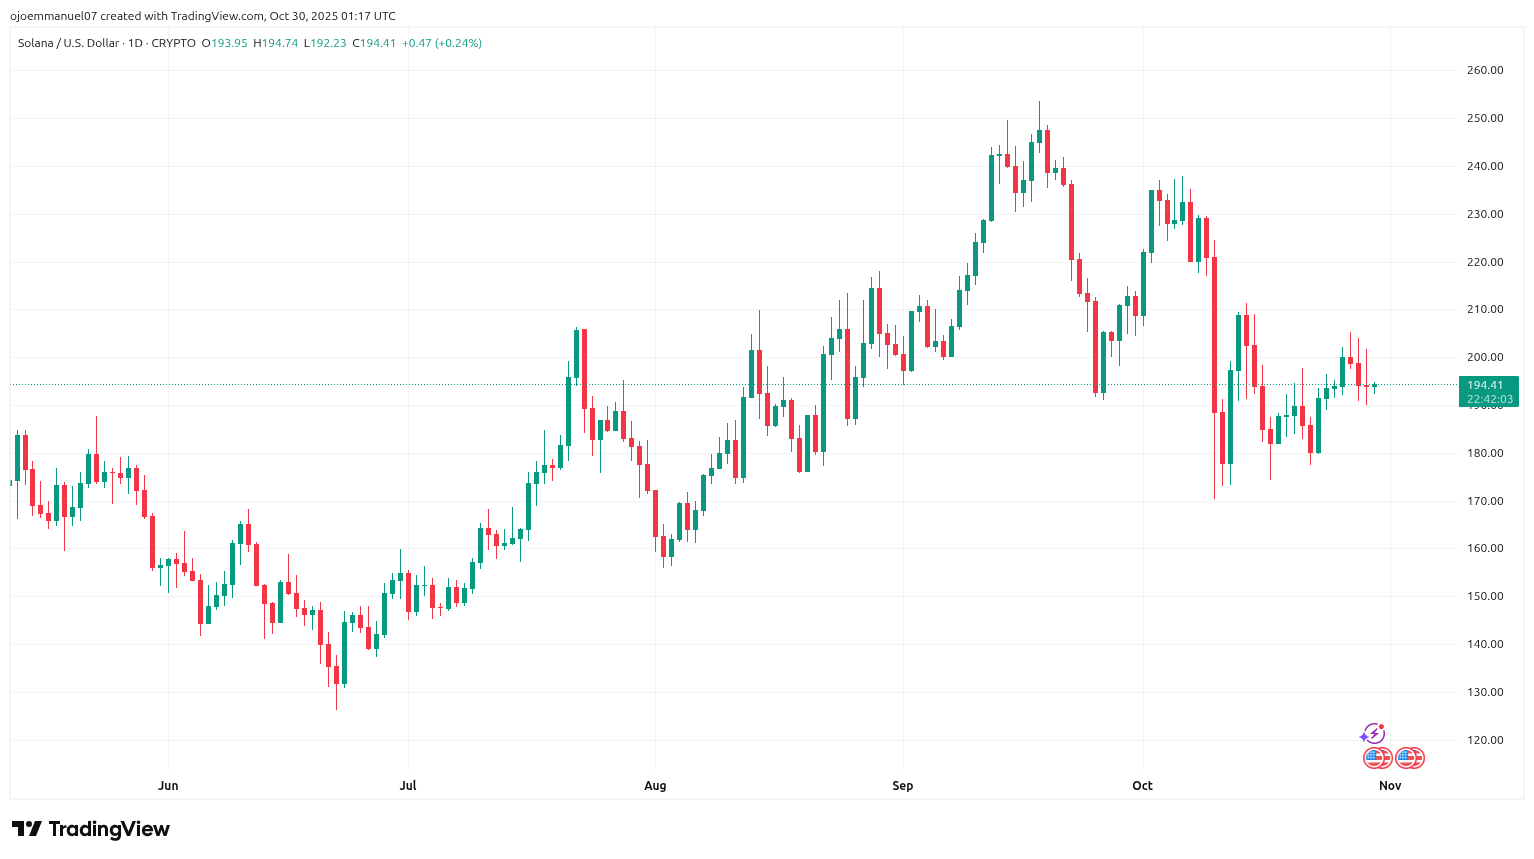Click the high value H194.74
This screenshot has height=859, width=1534.
(x=275, y=43)
